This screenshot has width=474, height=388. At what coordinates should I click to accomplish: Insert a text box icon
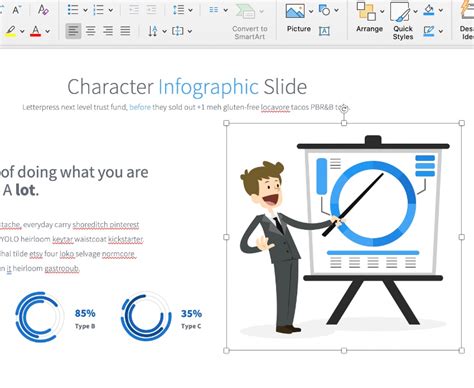324,31
